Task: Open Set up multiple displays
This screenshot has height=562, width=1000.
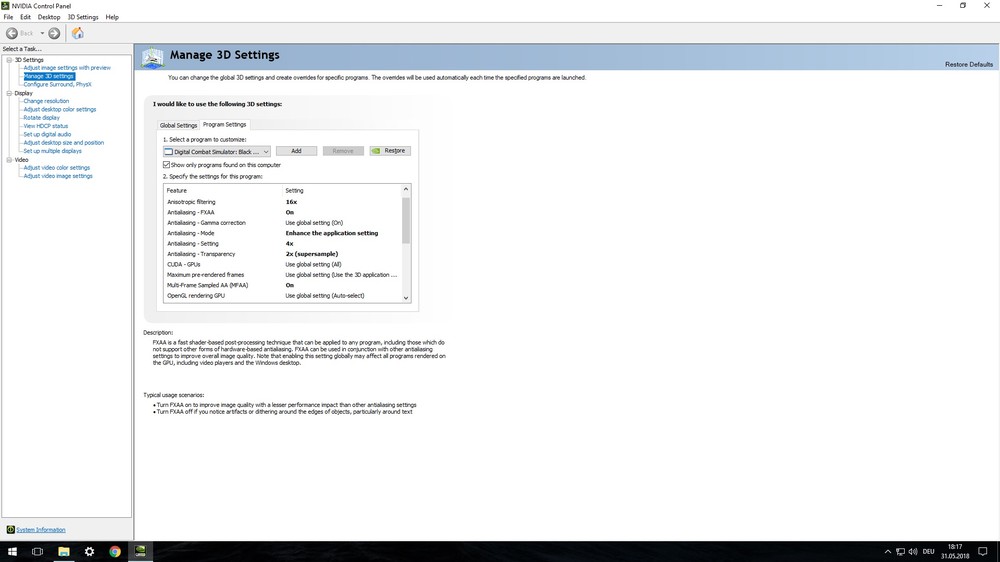Action: pyautogui.click(x=52, y=151)
